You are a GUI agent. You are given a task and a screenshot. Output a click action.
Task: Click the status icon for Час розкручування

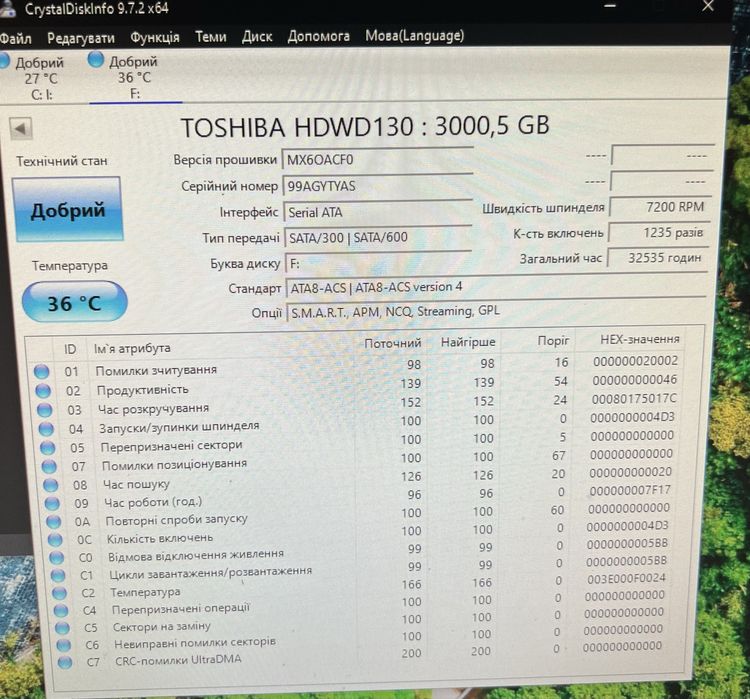[44, 410]
